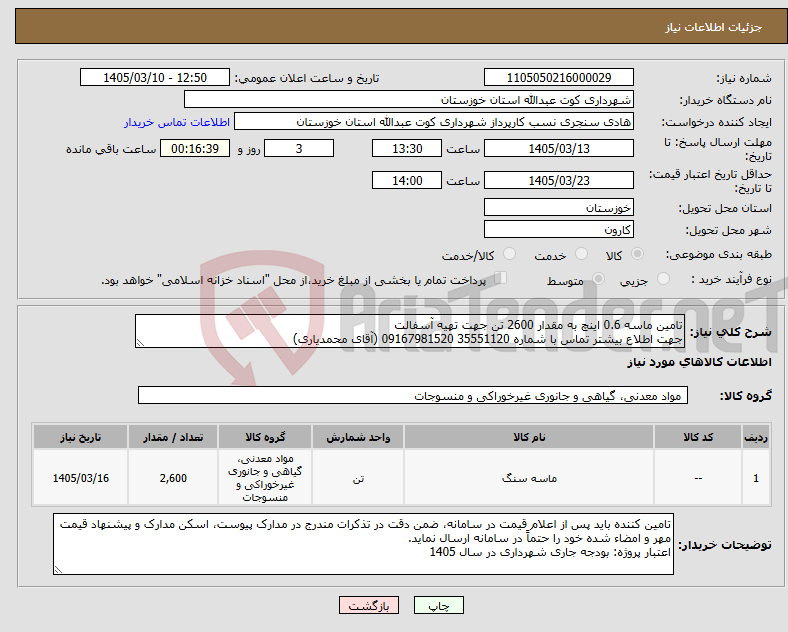Open the اطلاعات تماس خریدار link
This screenshot has width=788, height=632.
coord(177,122)
